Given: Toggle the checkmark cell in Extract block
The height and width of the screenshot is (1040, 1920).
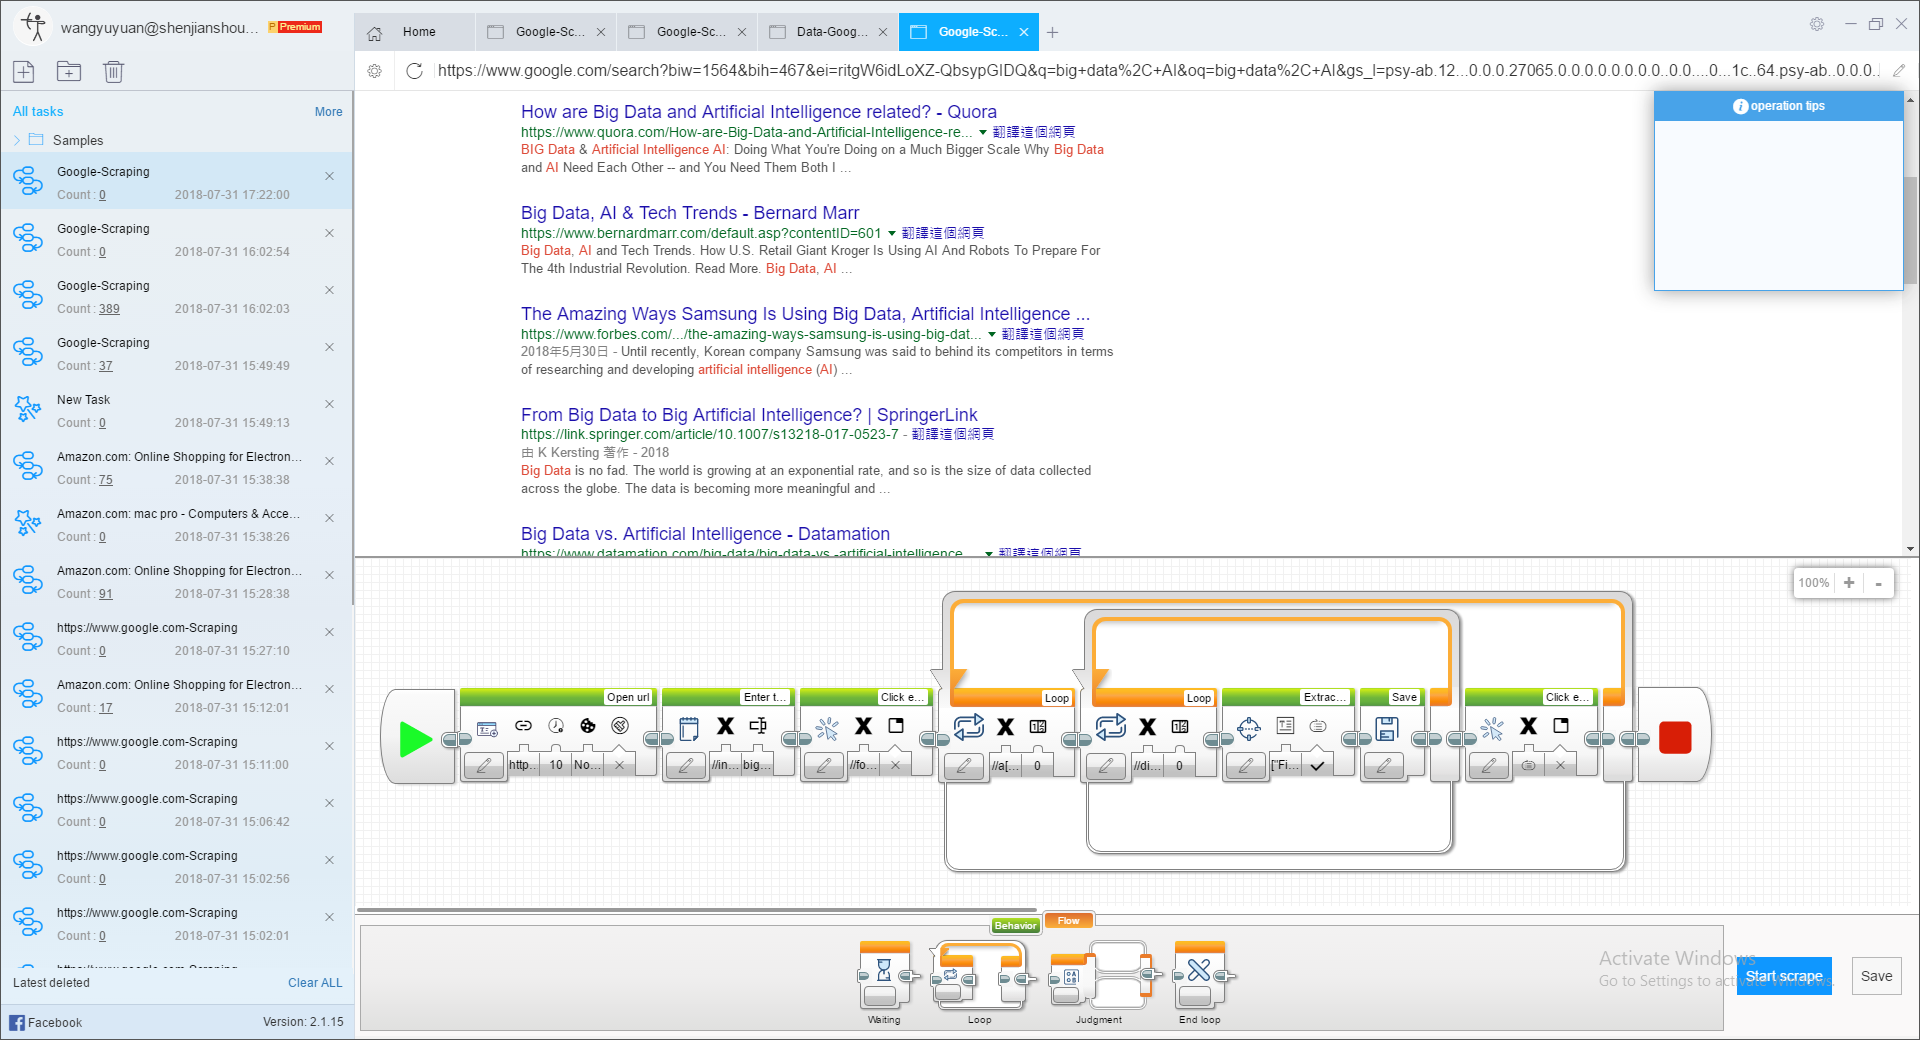Looking at the screenshot, I should coord(1318,765).
